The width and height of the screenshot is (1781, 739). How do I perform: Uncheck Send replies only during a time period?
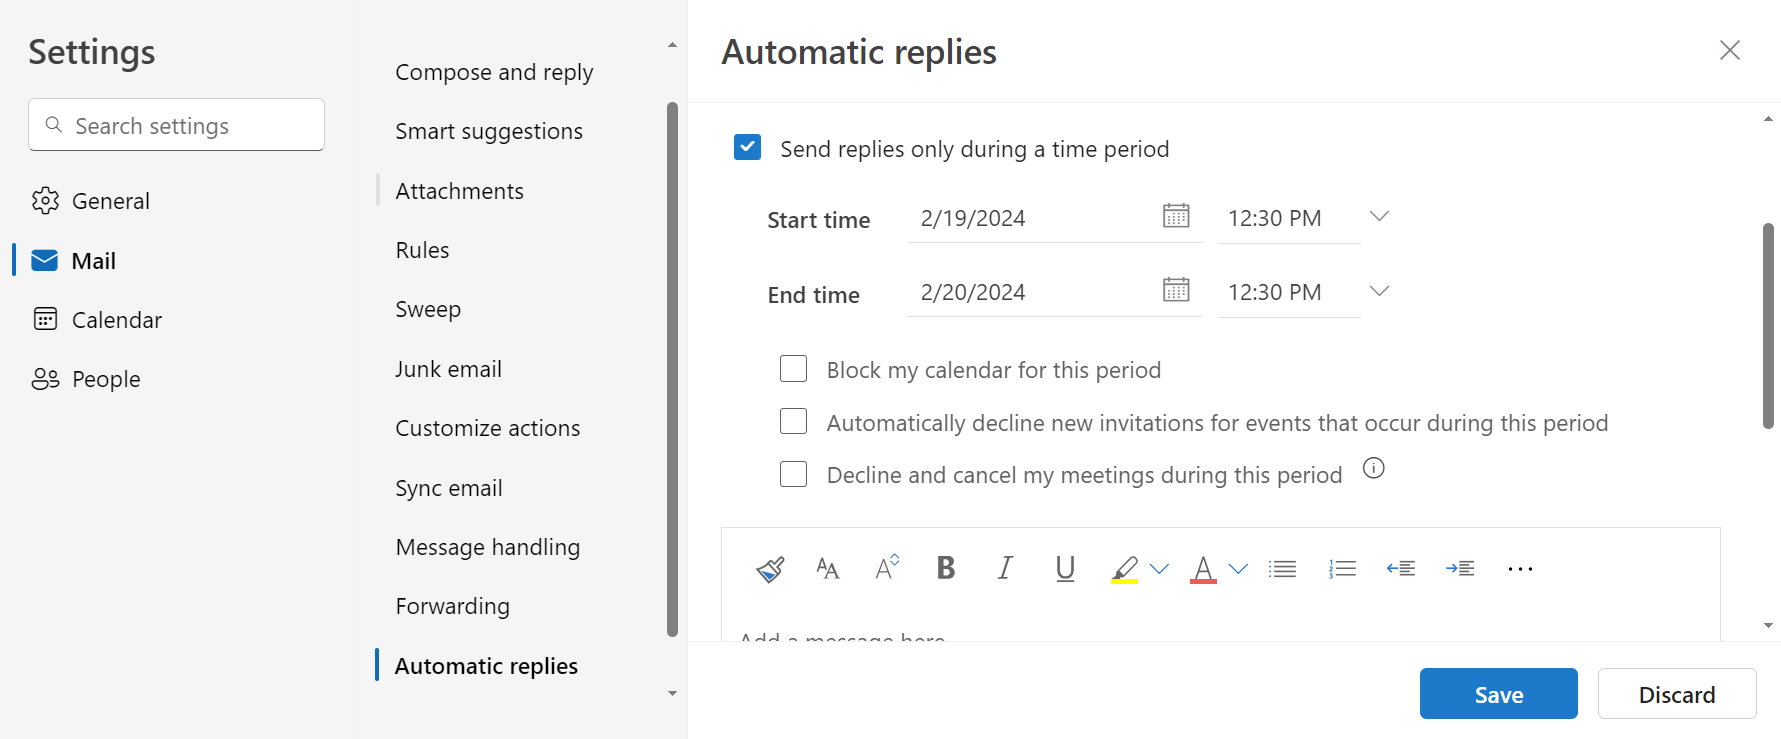coord(747,147)
